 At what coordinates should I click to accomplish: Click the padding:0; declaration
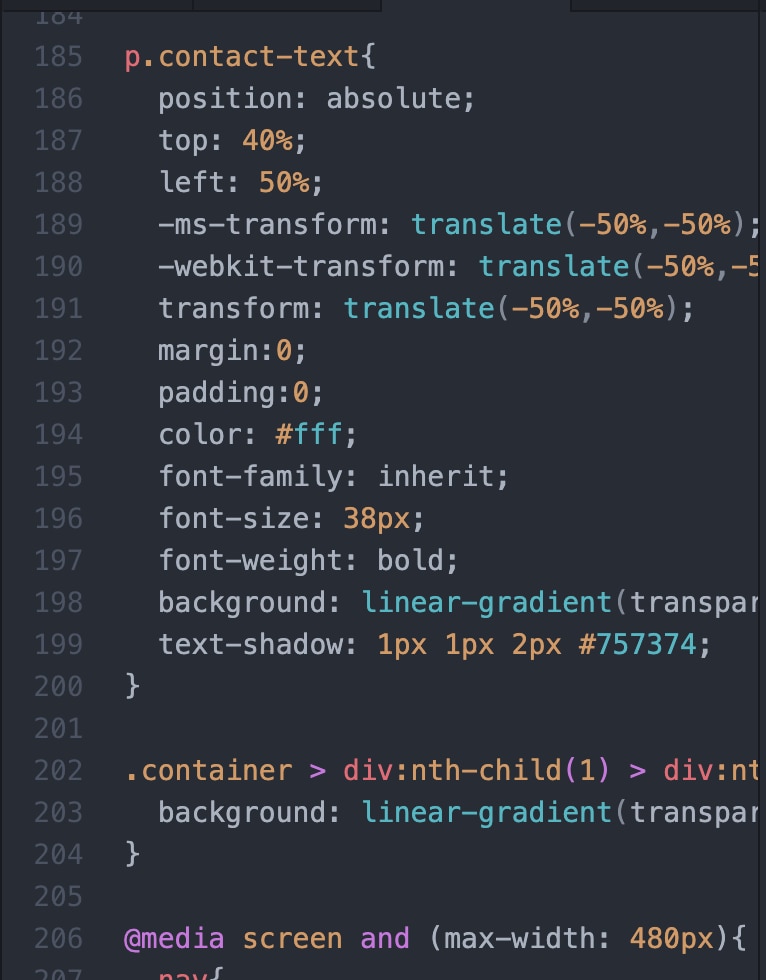[x=241, y=392]
